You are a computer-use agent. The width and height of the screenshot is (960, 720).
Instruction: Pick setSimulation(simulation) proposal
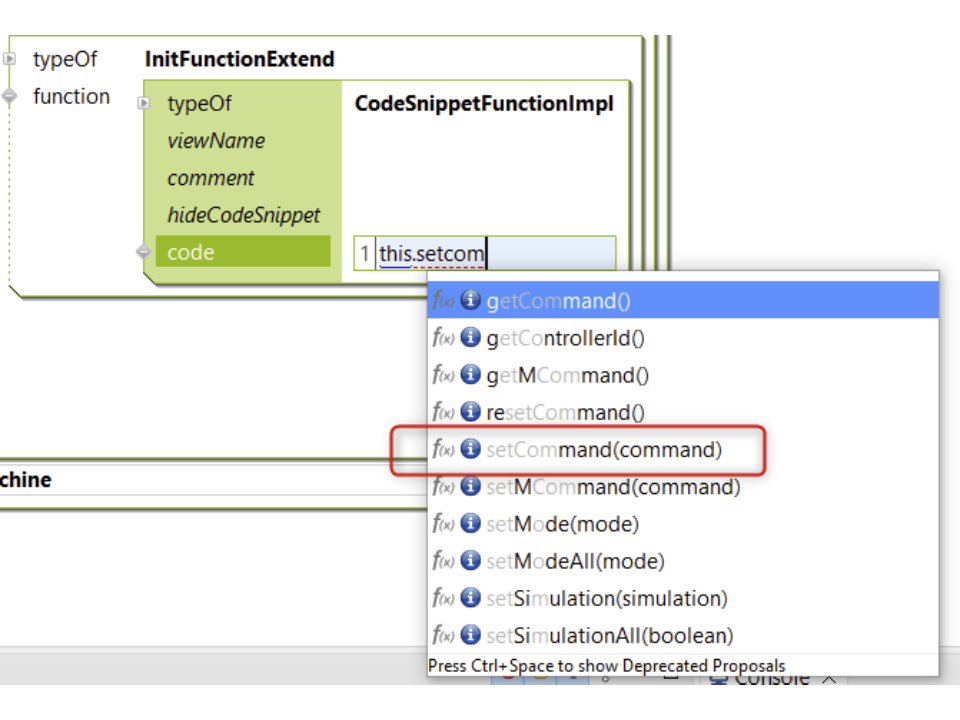pos(606,598)
